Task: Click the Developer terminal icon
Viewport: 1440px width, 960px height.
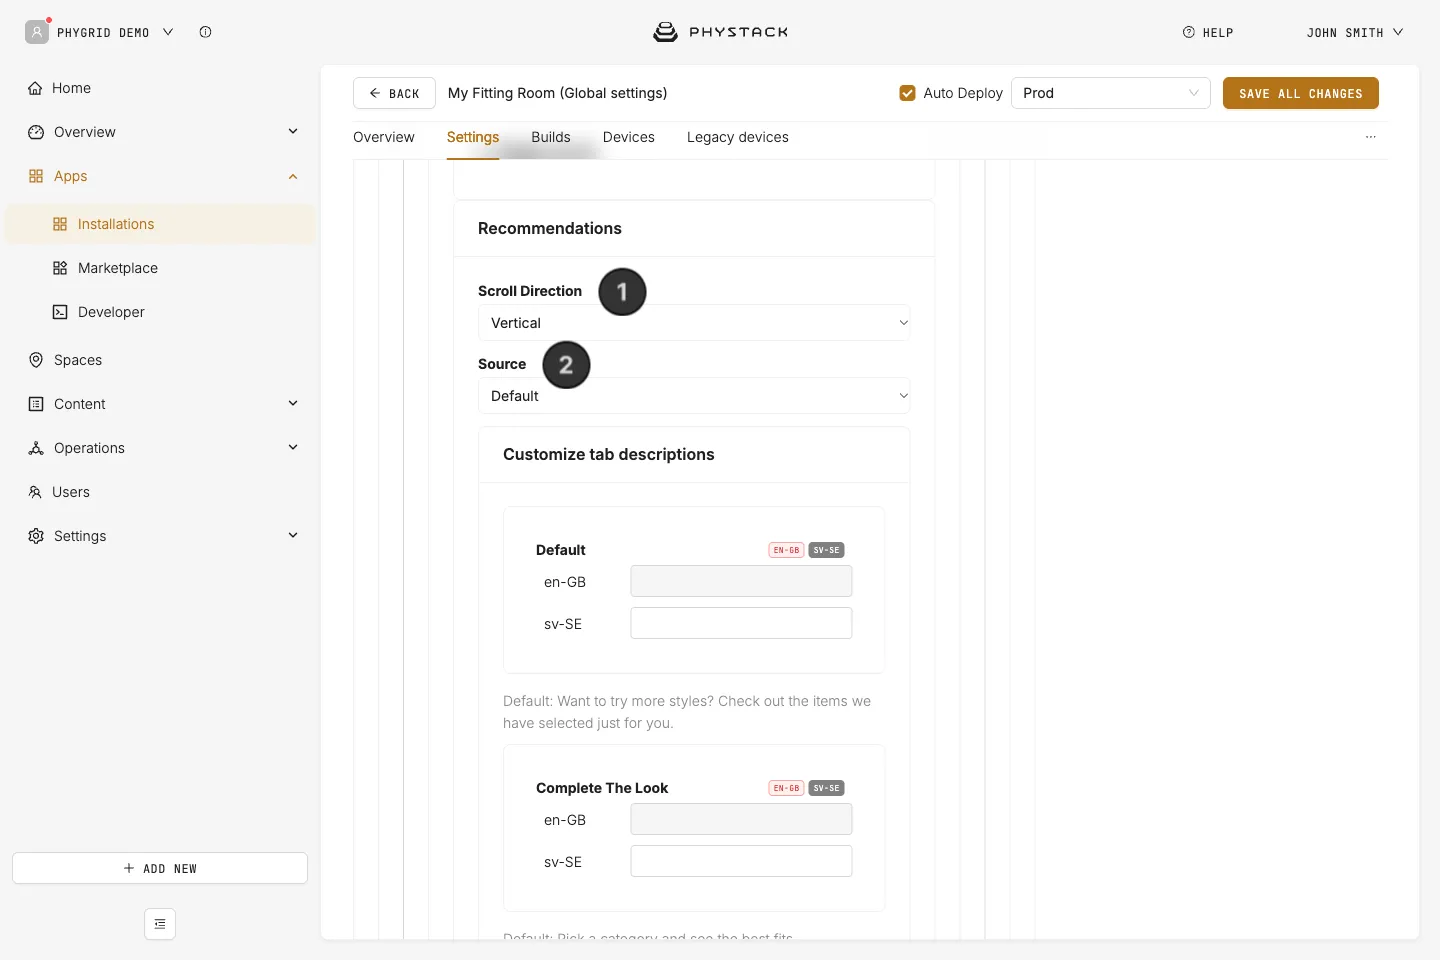Action: point(60,312)
